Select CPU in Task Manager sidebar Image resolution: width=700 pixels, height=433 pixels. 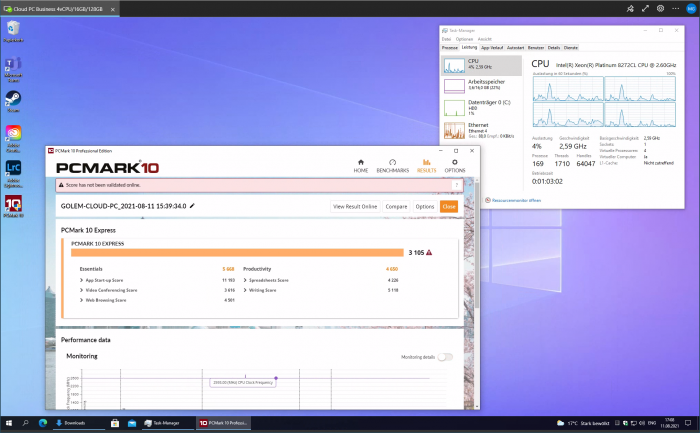(481, 66)
